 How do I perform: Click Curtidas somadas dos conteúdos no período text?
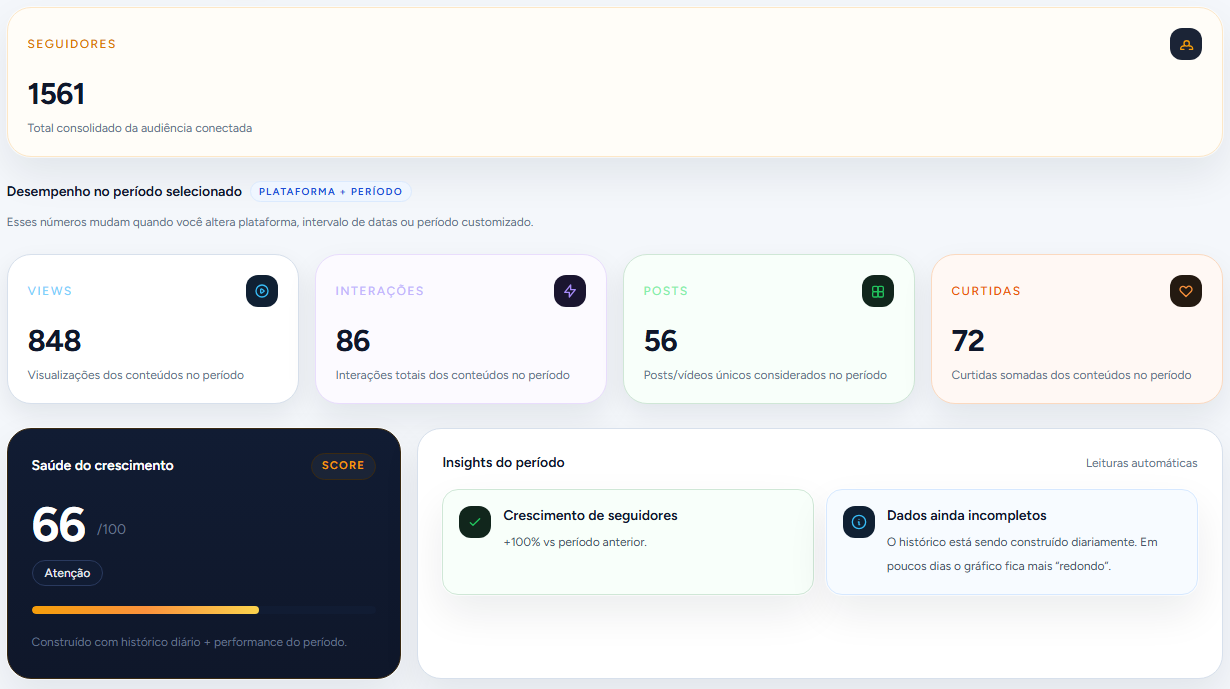pyautogui.click(x=1071, y=375)
